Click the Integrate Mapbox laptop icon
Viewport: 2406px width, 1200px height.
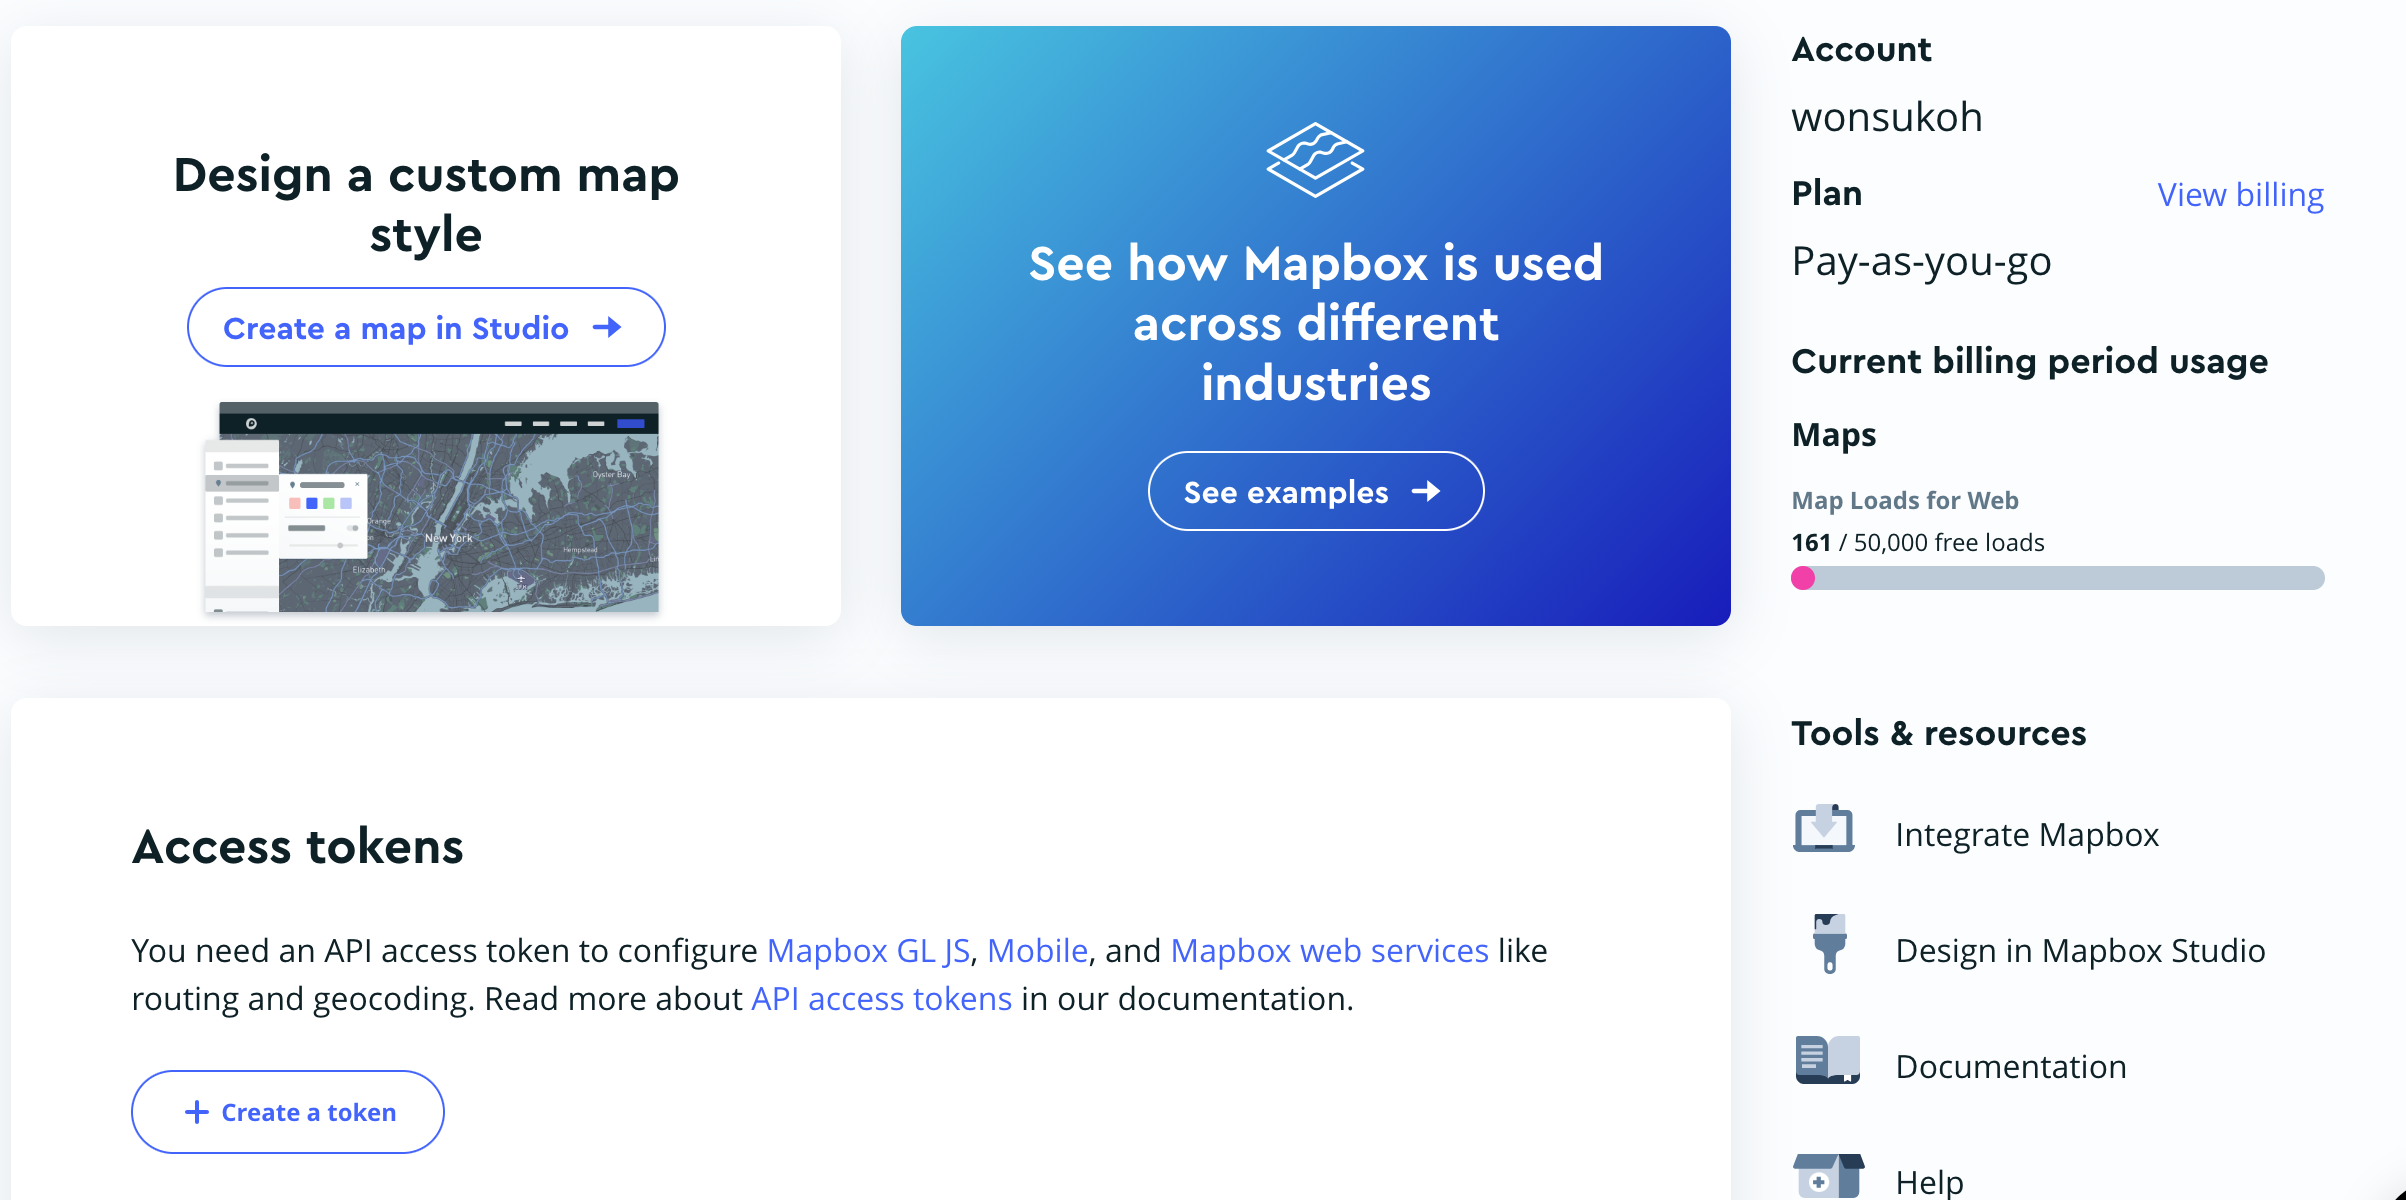1823,830
